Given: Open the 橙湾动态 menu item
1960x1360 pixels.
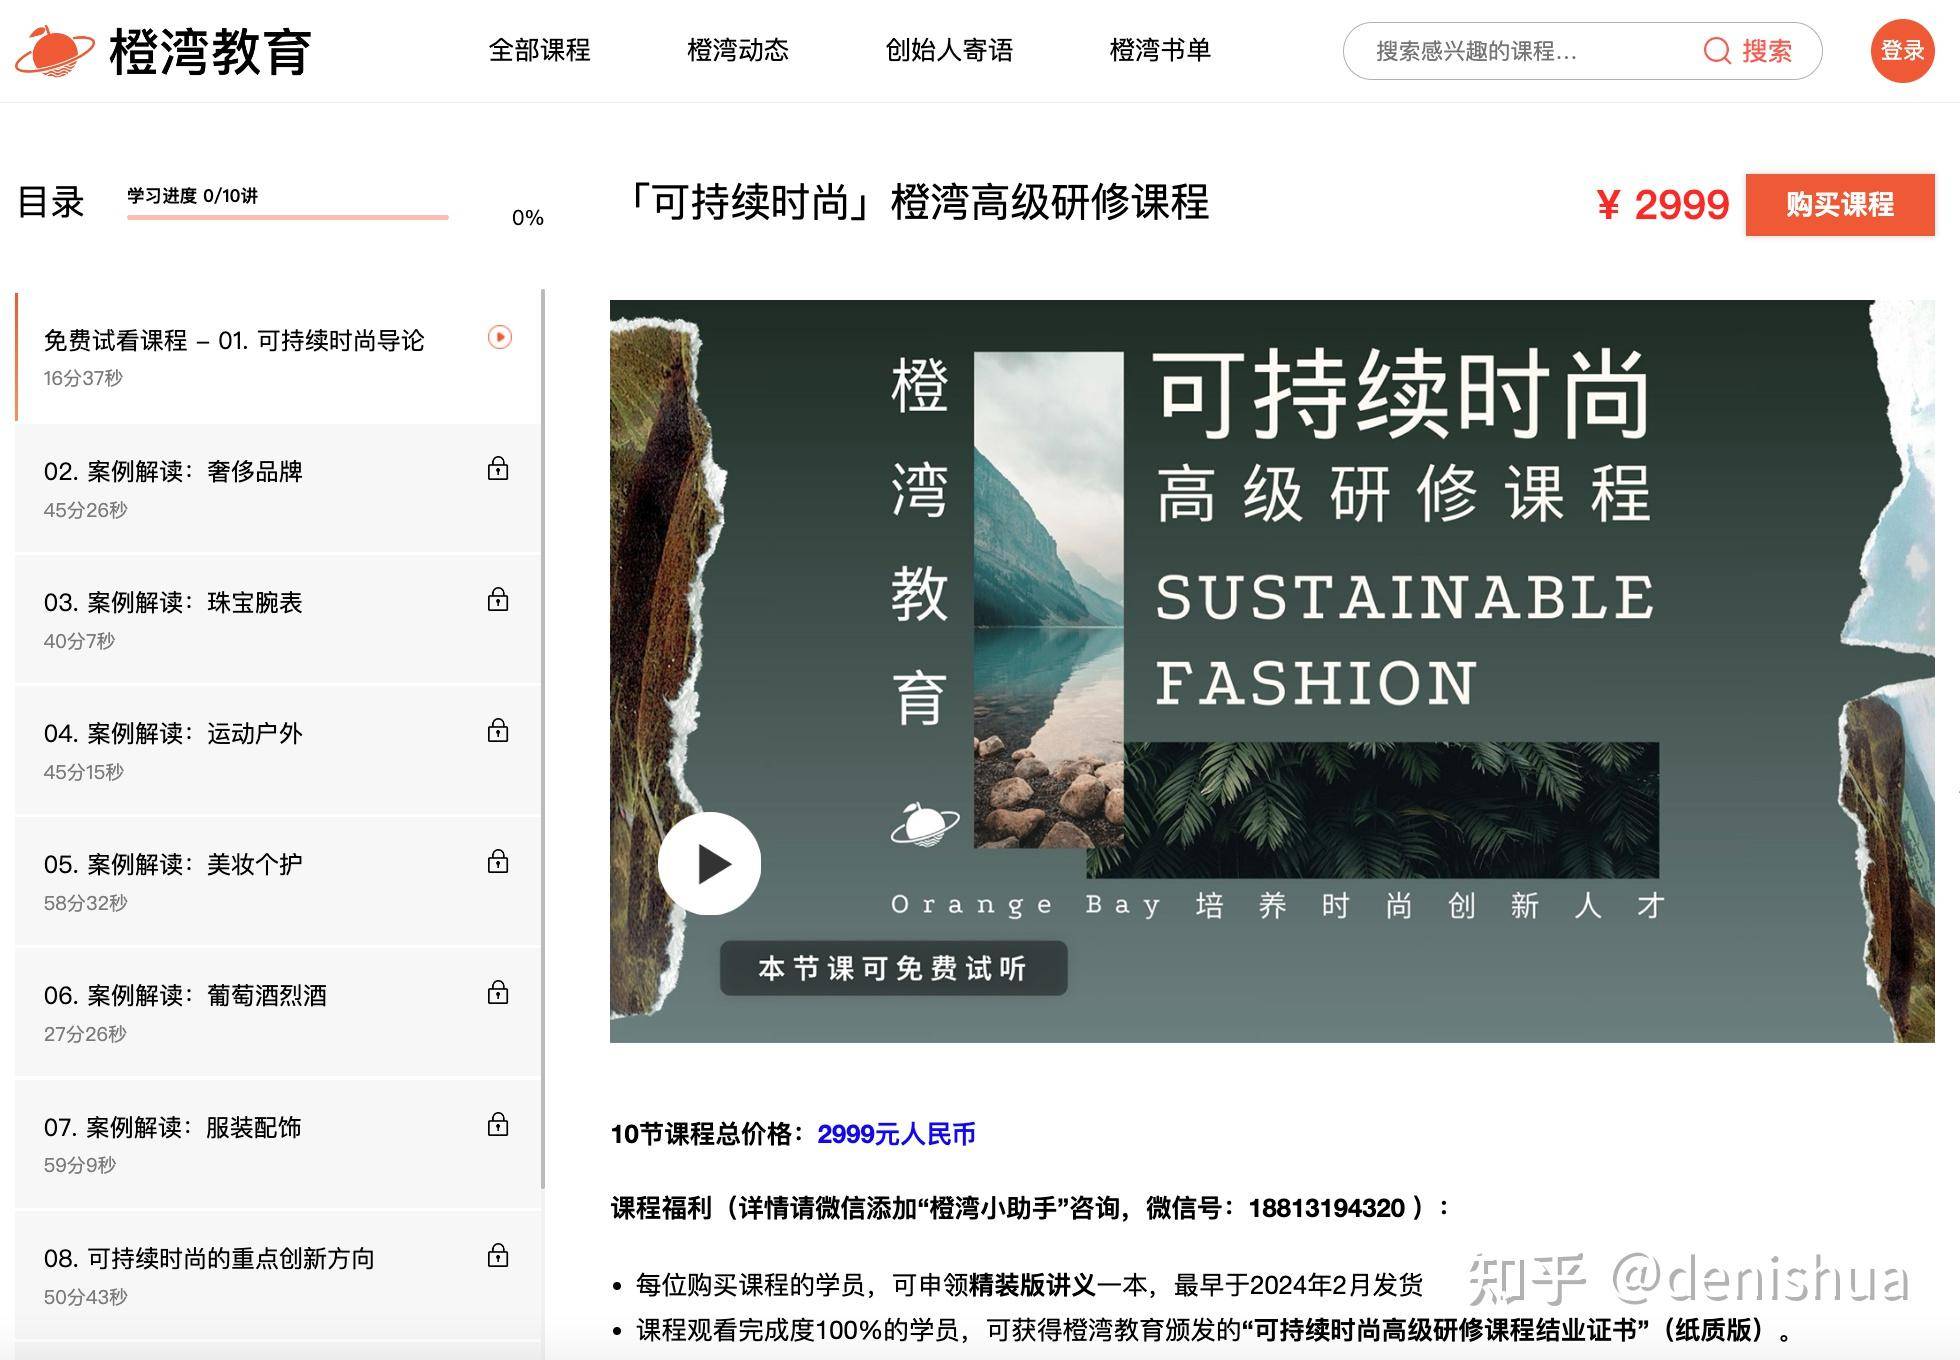Looking at the screenshot, I should (x=738, y=50).
